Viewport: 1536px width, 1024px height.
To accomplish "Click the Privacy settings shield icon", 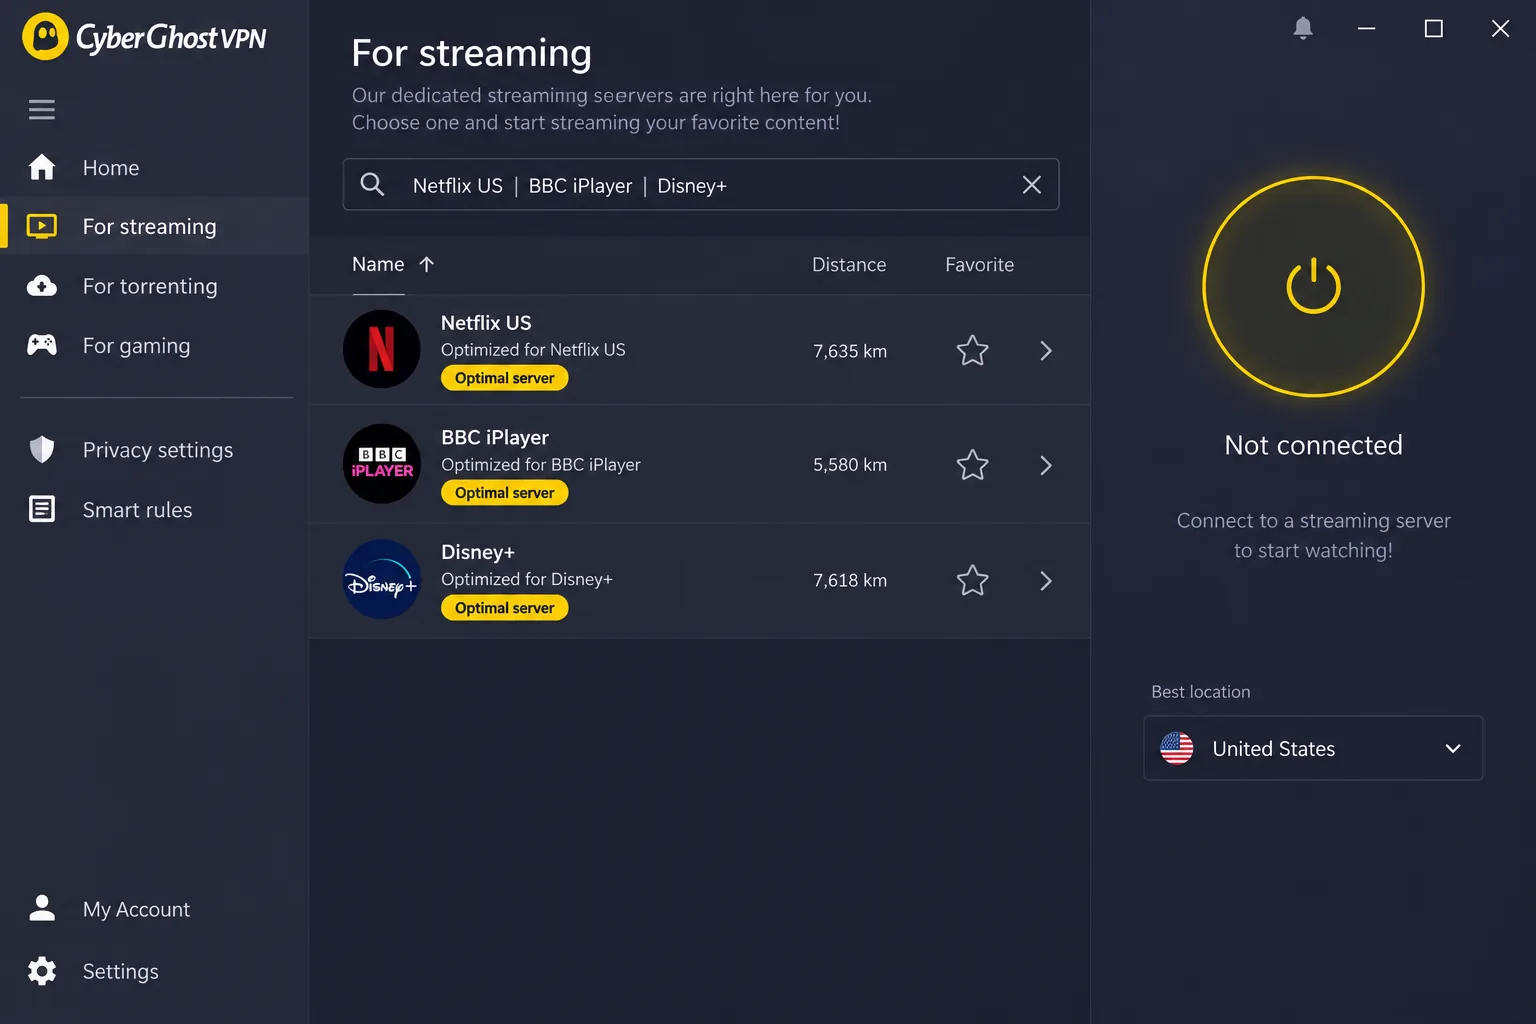I will [42, 450].
